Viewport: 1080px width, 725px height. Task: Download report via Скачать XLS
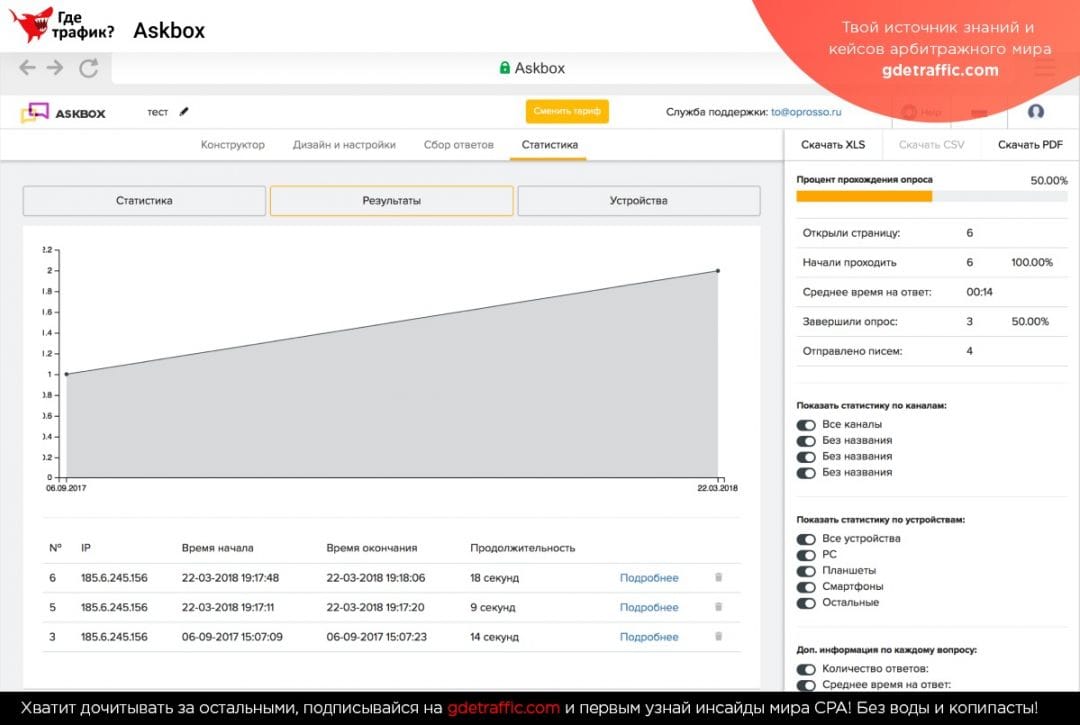click(833, 144)
